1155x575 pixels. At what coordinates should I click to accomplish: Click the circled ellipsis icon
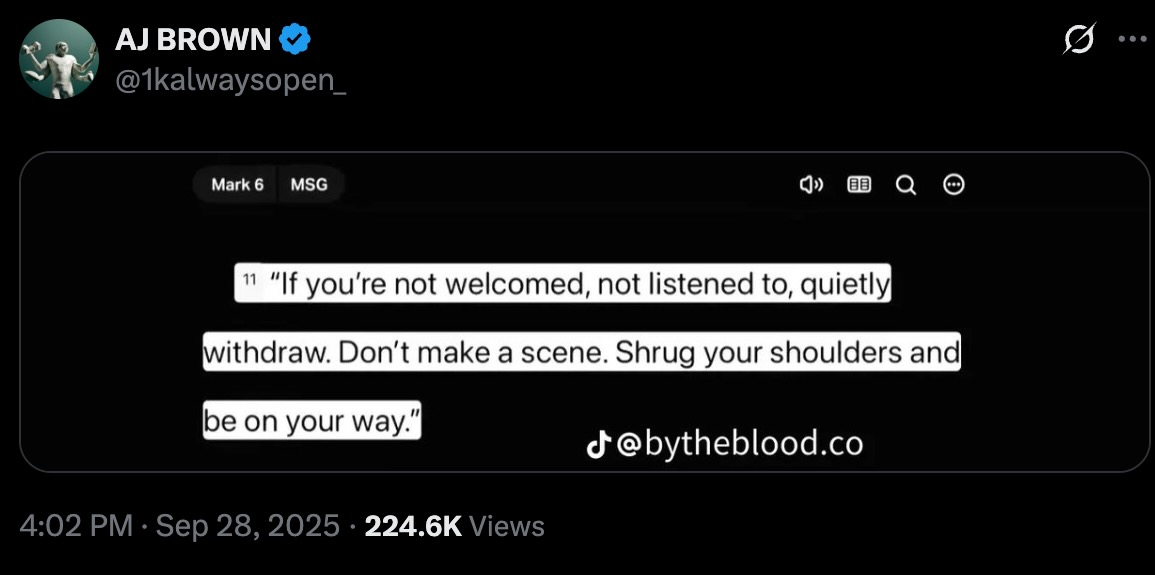pyautogui.click(x=954, y=185)
